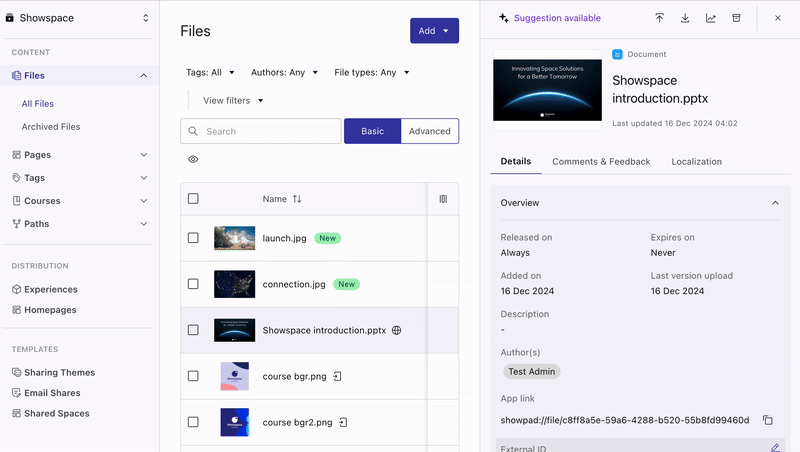The width and height of the screenshot is (800, 452).
Task: Click the Document type icon
Action: click(617, 54)
